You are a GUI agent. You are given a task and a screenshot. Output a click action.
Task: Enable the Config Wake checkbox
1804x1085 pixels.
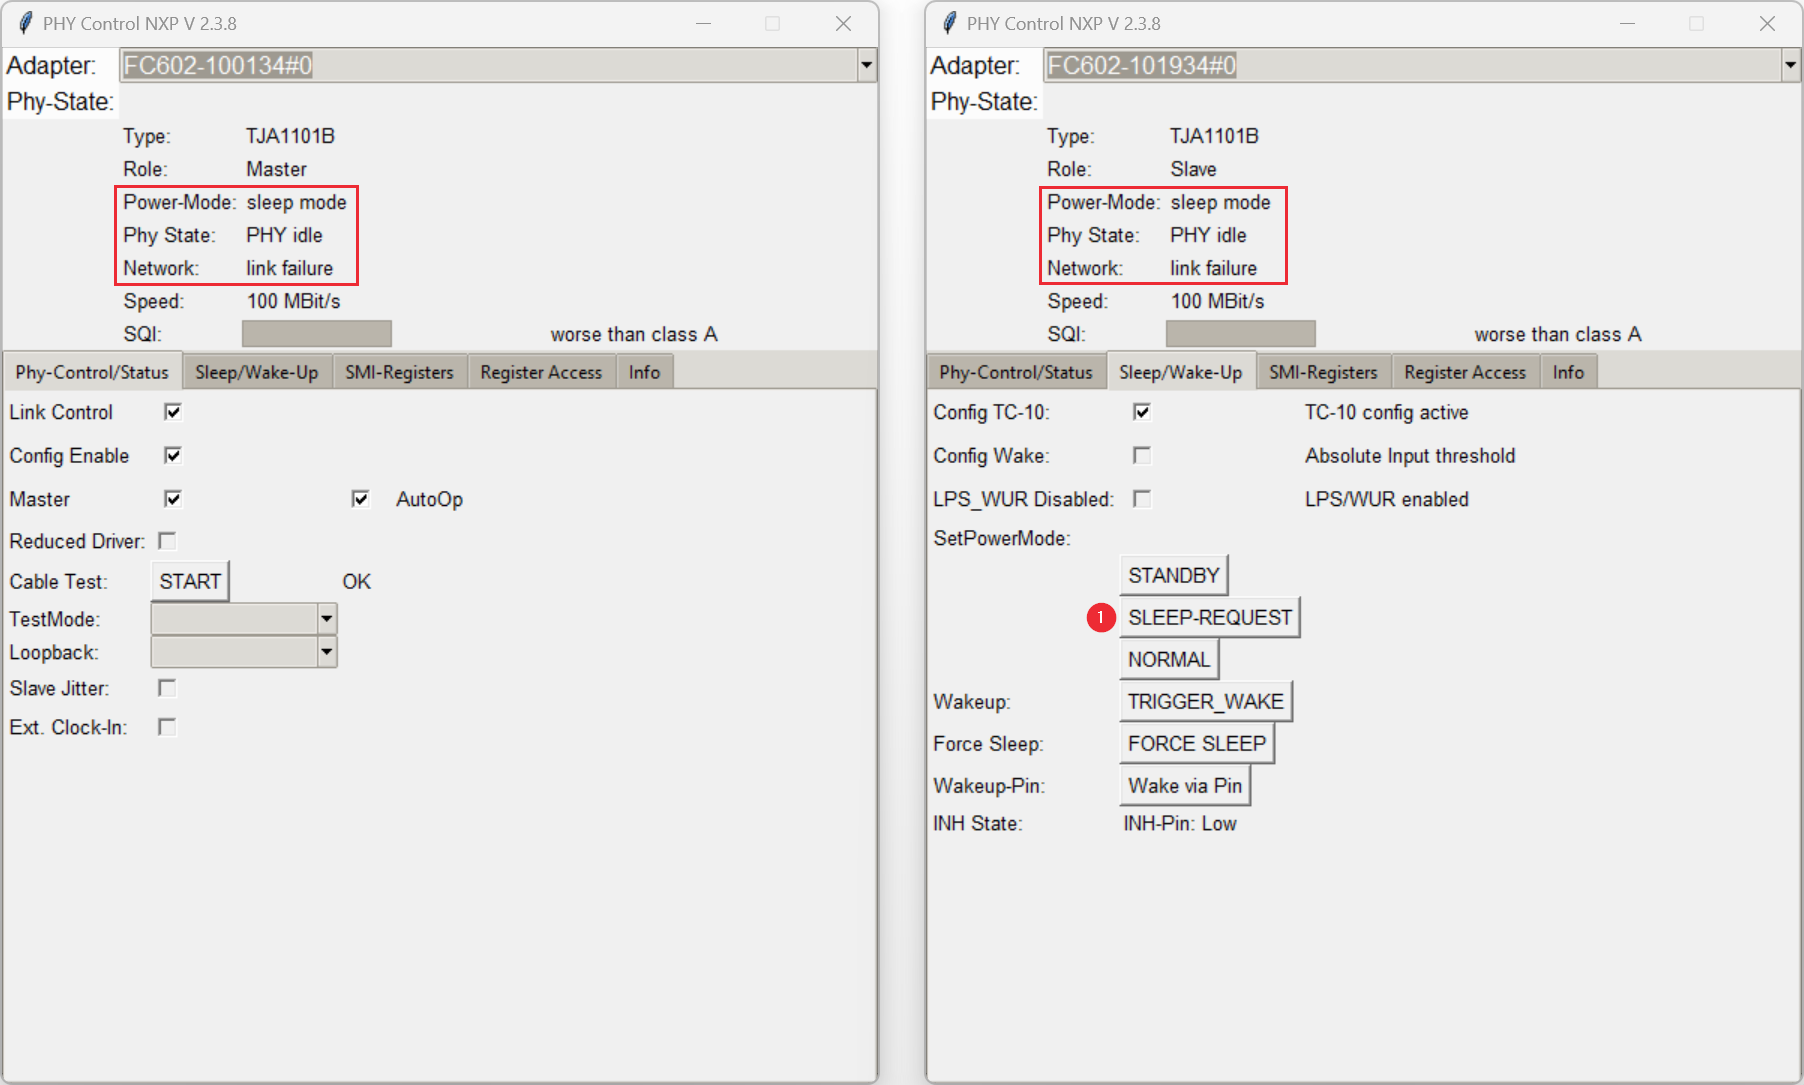1142,455
